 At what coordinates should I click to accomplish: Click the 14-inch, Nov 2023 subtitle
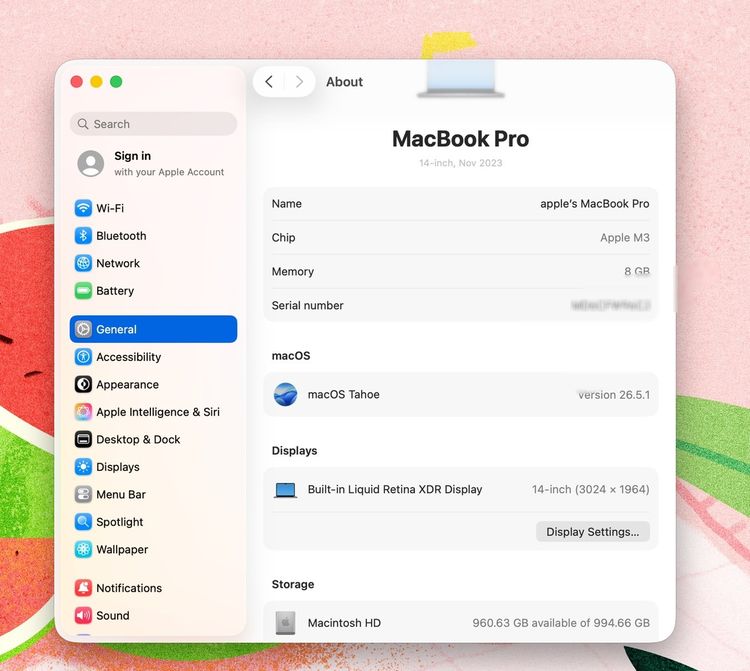pyautogui.click(x=461, y=163)
